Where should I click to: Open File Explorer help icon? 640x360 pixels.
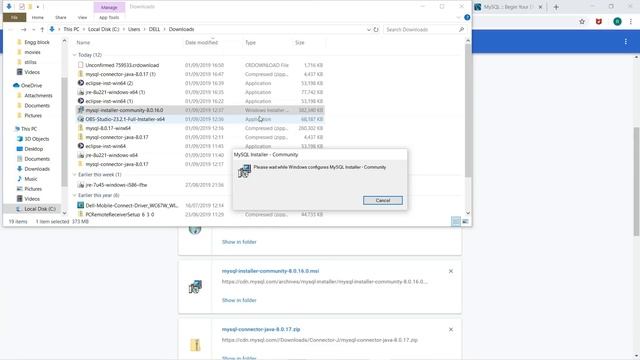coord(467,18)
